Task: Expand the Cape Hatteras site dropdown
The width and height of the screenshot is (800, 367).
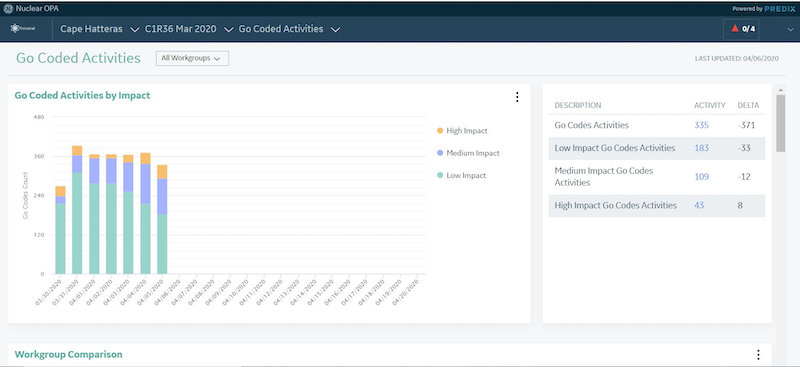Action: [99, 29]
